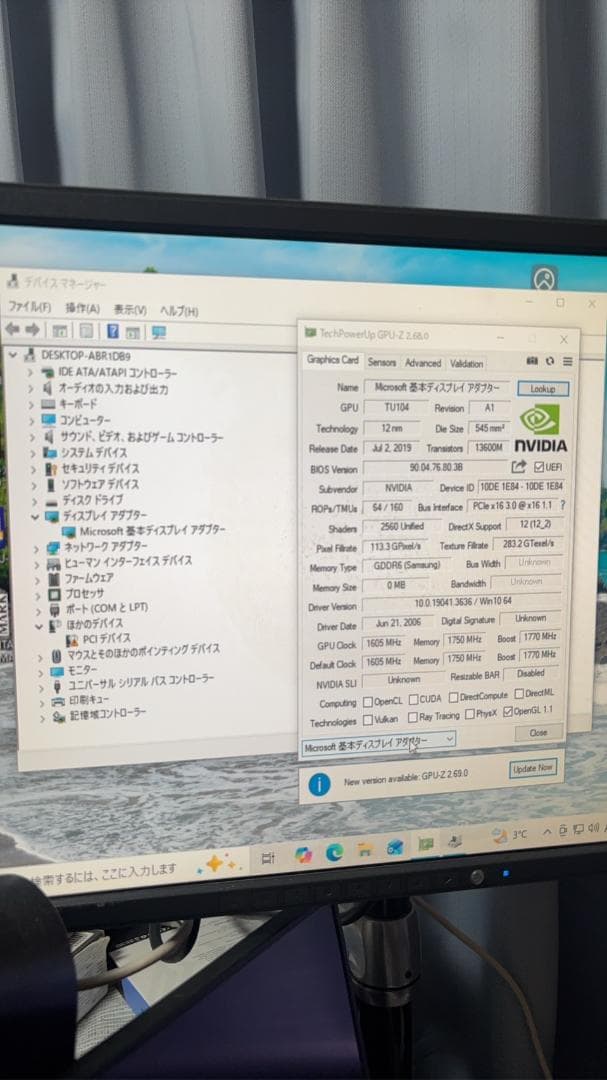Image resolution: width=607 pixels, height=1080 pixels.
Task: Select the ディスク ドライブ tree item
Action: point(85,499)
